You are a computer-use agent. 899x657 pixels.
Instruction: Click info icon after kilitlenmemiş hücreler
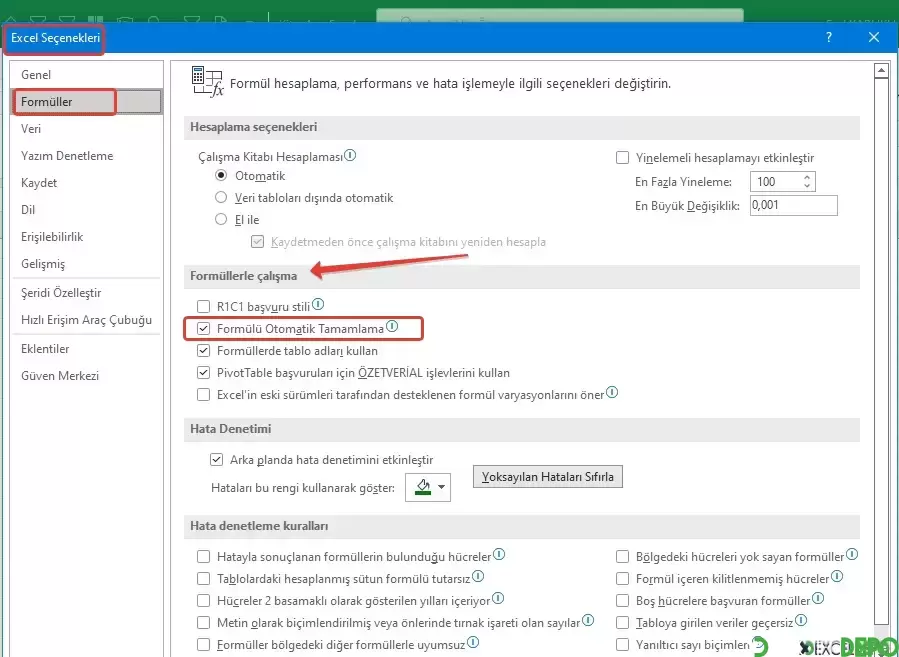tap(837, 576)
